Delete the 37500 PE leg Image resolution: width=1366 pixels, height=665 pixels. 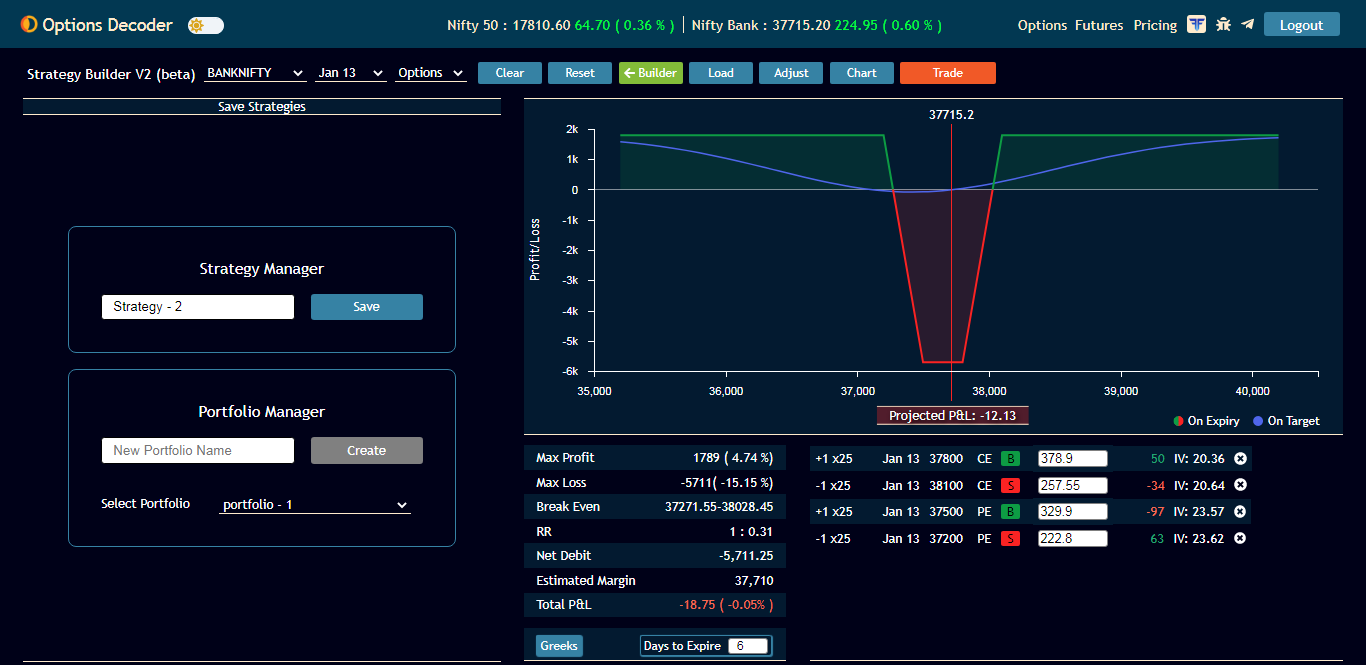pyautogui.click(x=1240, y=512)
